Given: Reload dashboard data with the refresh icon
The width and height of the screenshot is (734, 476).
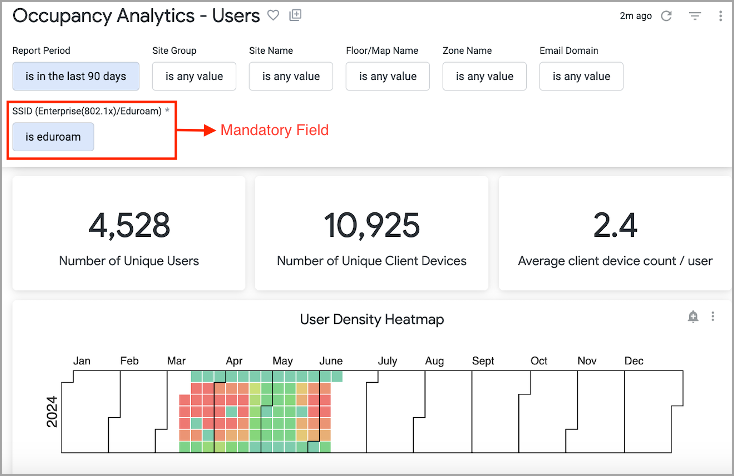Looking at the screenshot, I should (667, 16).
